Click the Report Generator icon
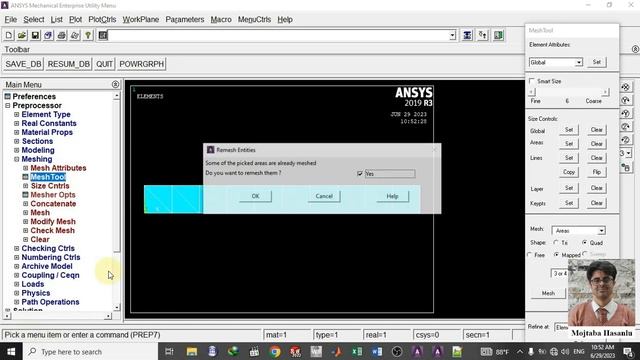The height and width of the screenshot is (360, 640). (75, 36)
